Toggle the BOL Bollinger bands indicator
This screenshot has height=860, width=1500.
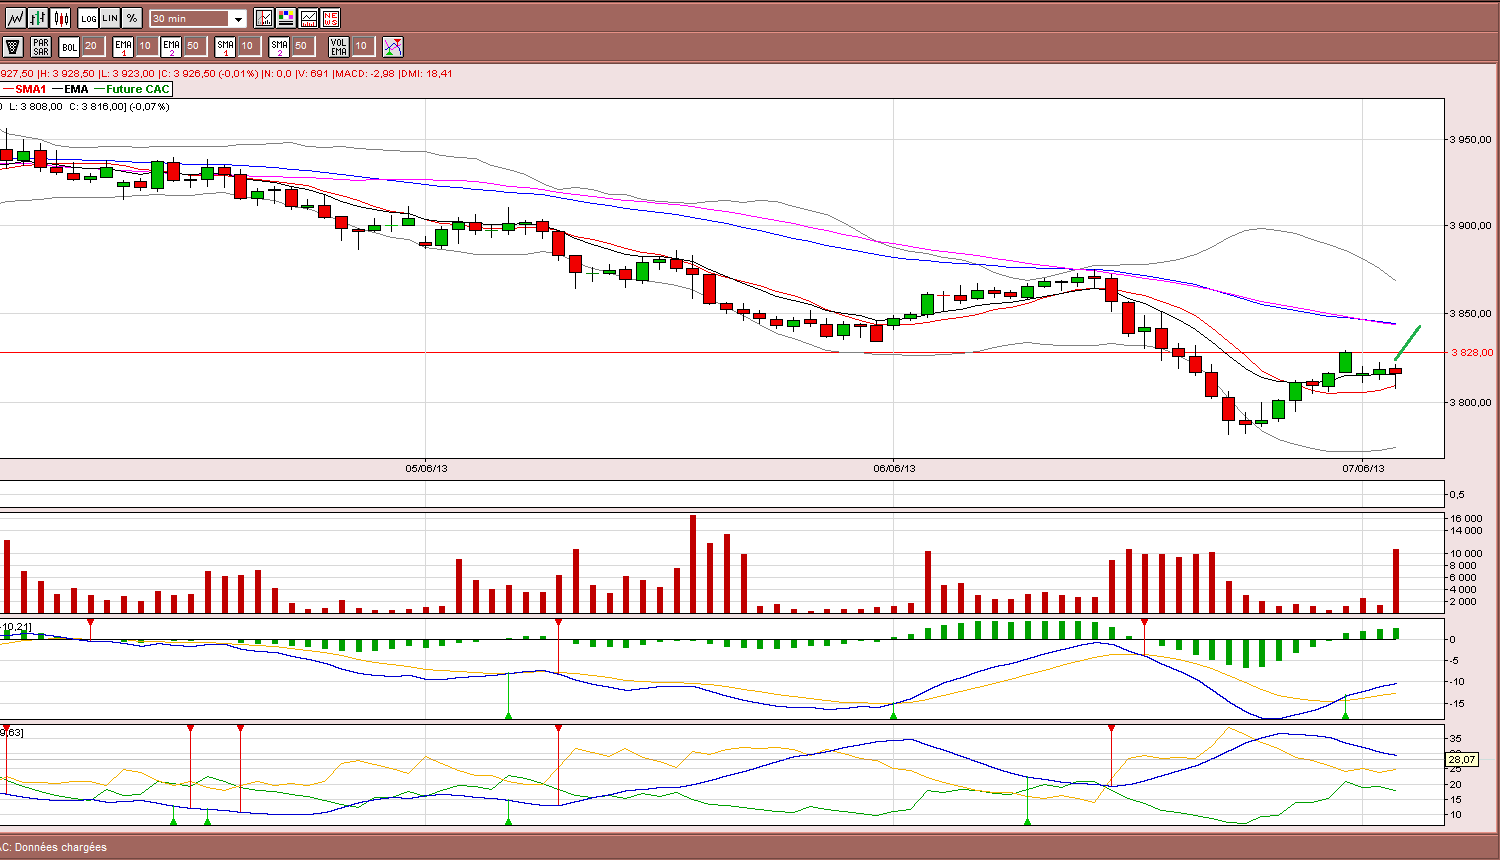tap(69, 46)
